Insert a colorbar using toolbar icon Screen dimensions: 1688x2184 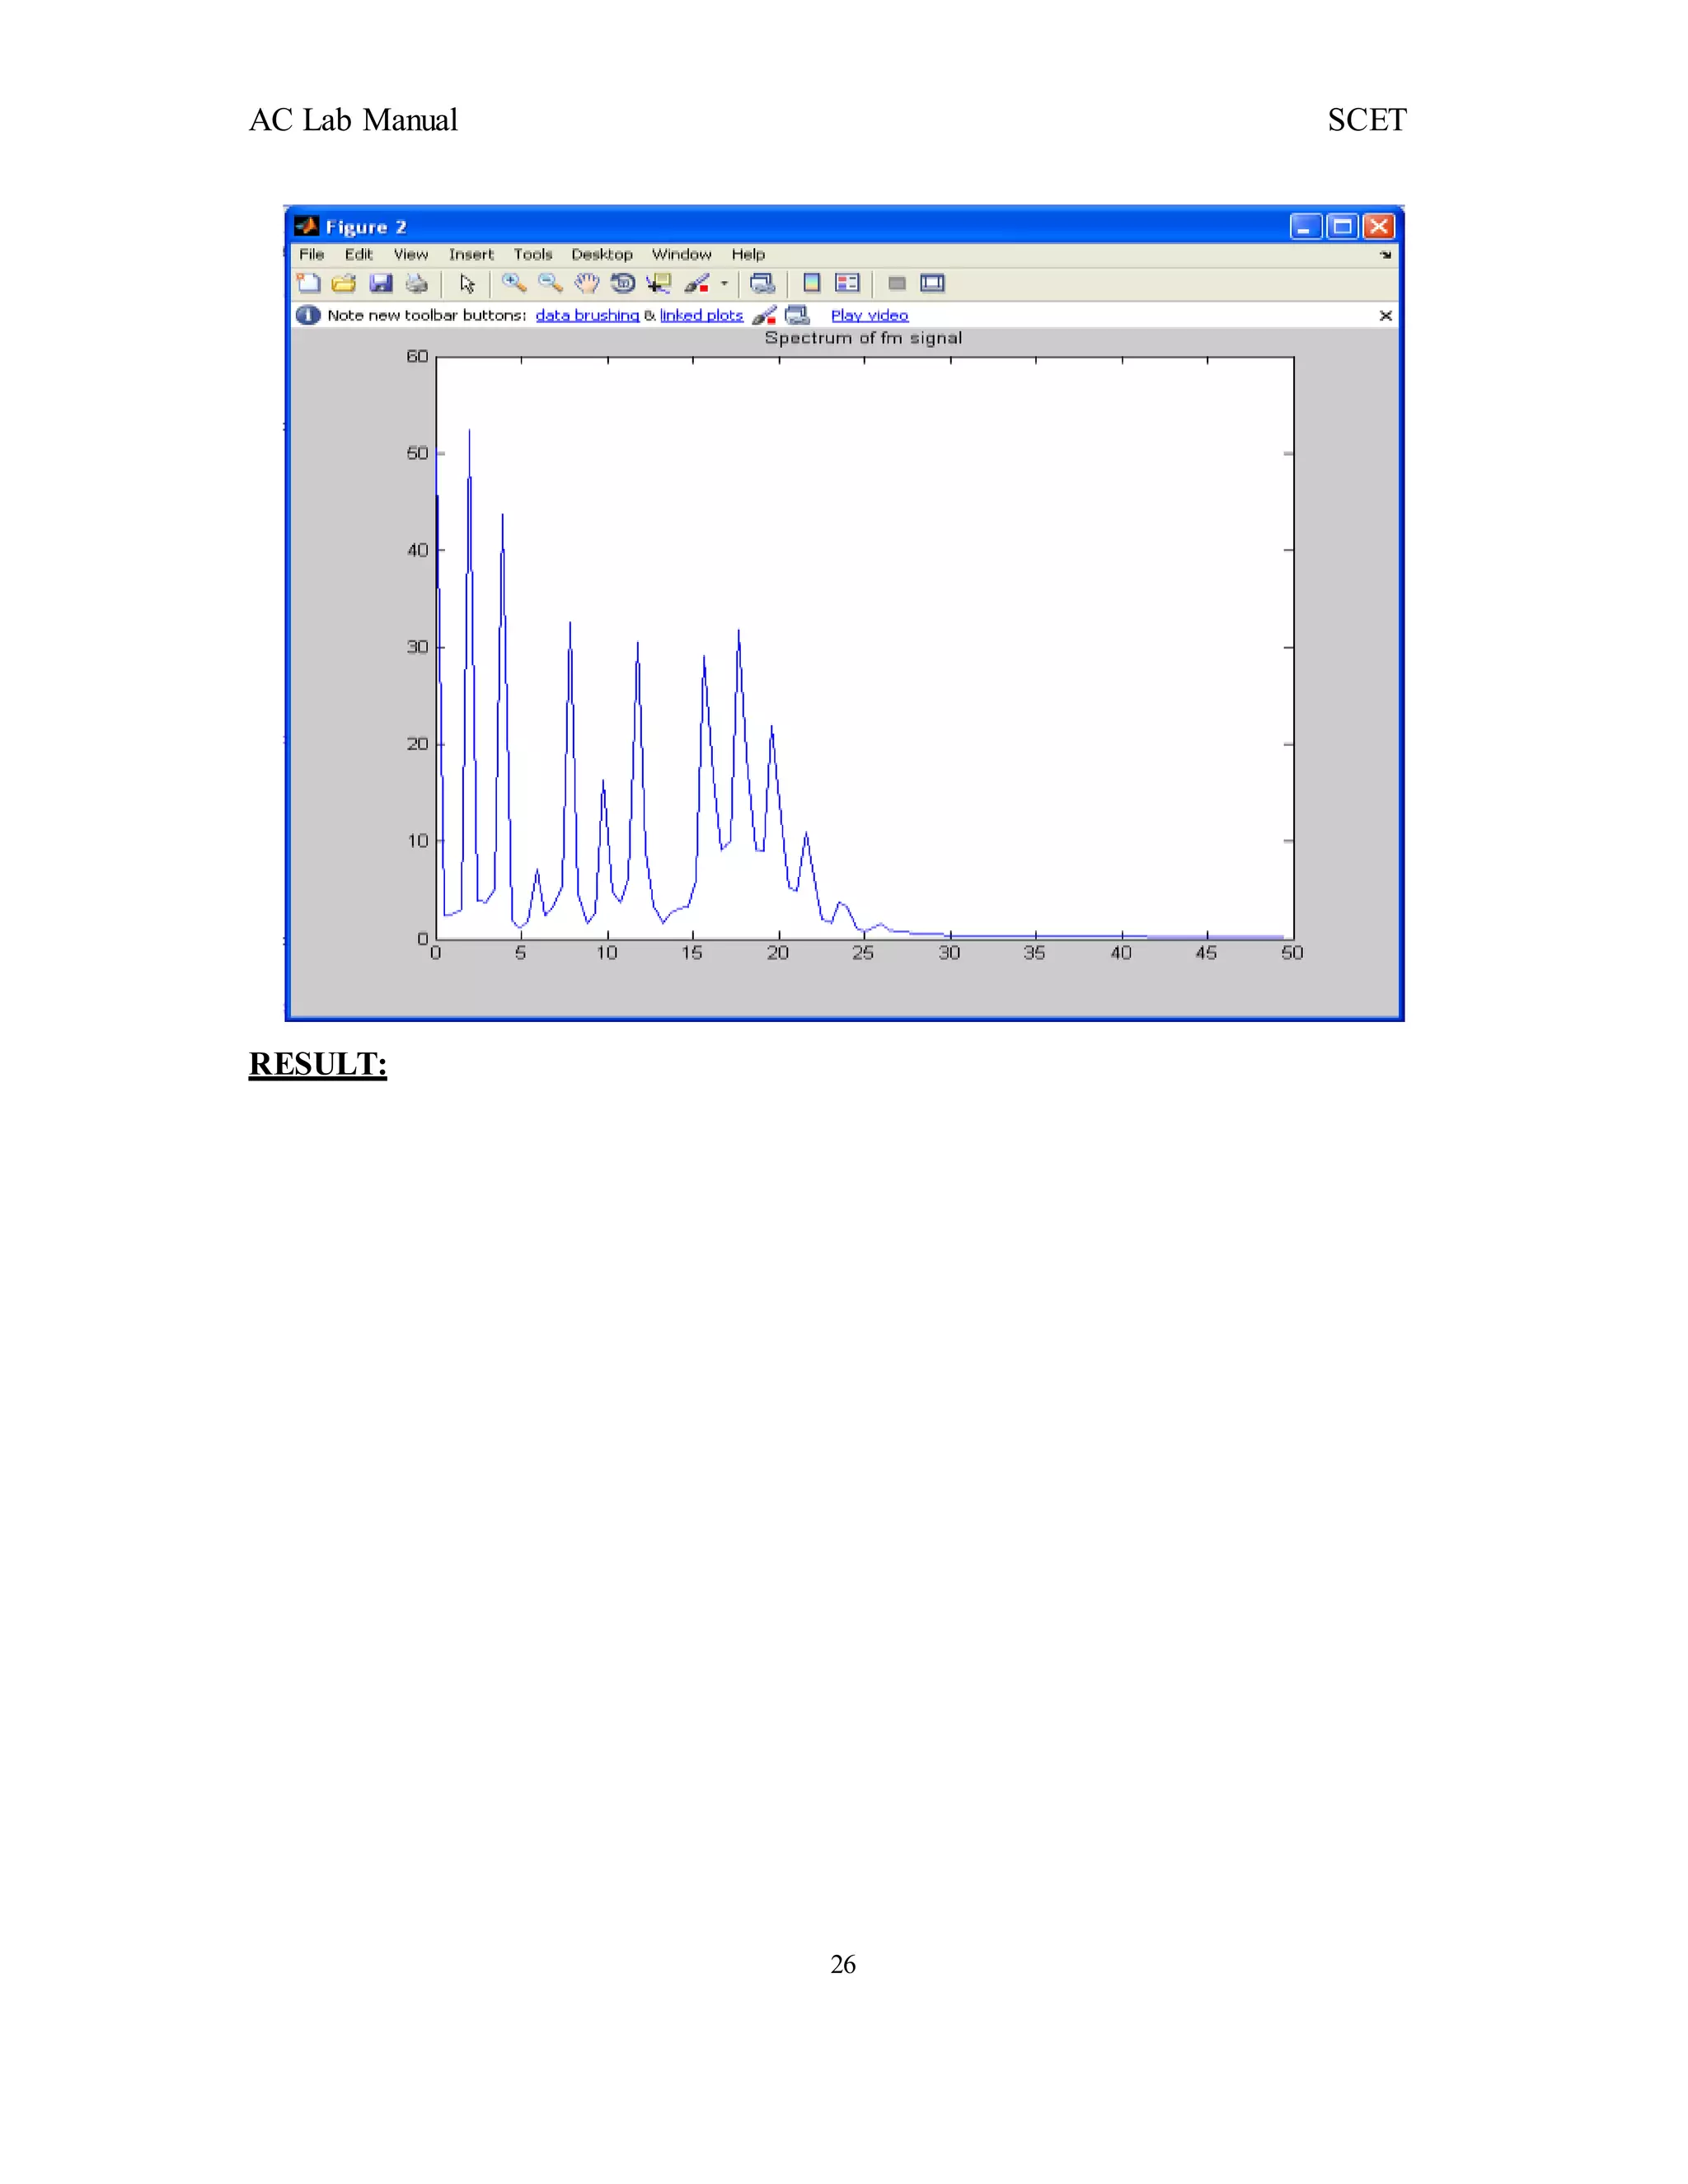(812, 284)
